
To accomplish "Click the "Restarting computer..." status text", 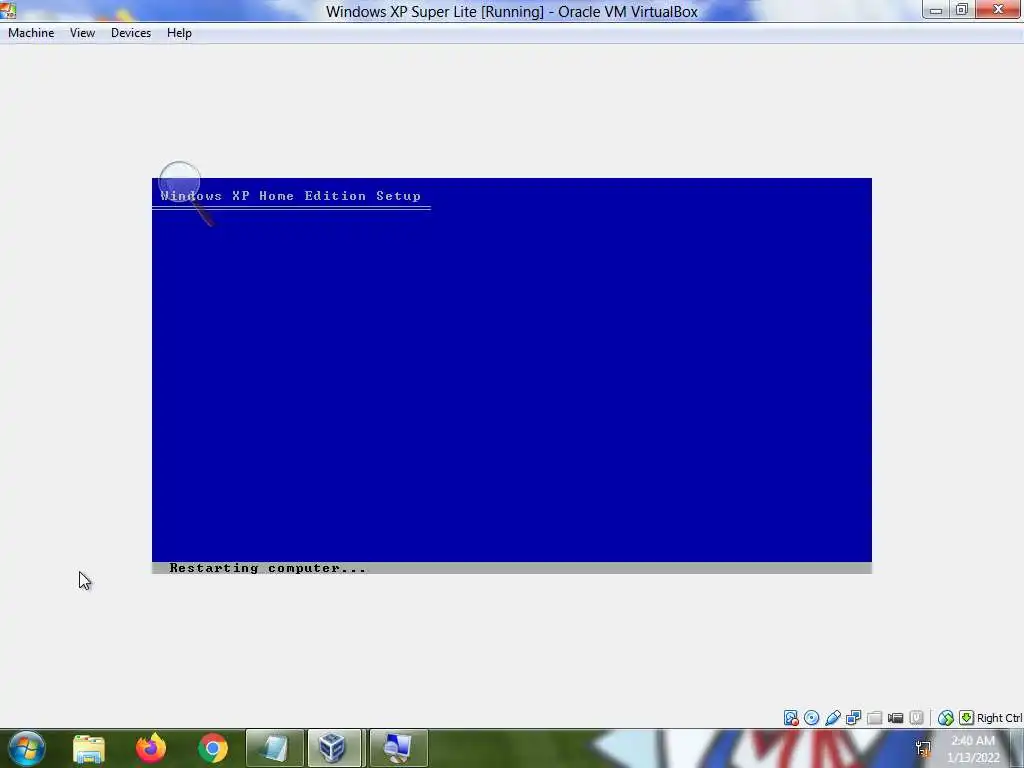I will (268, 568).
